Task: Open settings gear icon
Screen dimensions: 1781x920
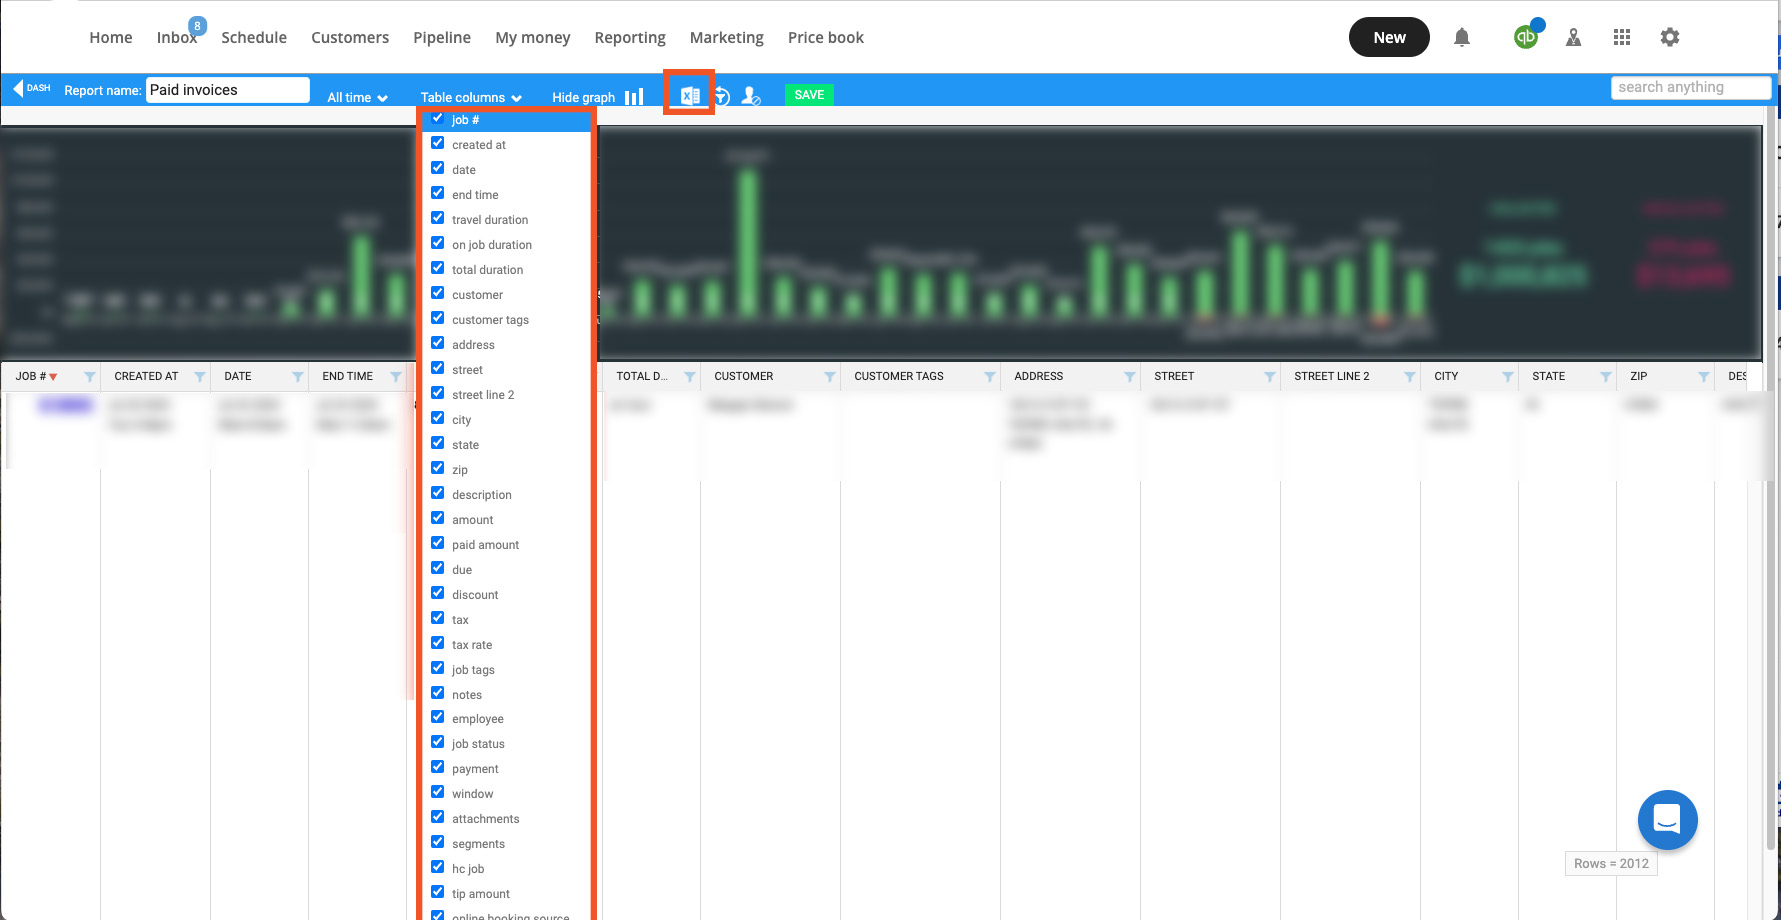Action: pos(1670,37)
